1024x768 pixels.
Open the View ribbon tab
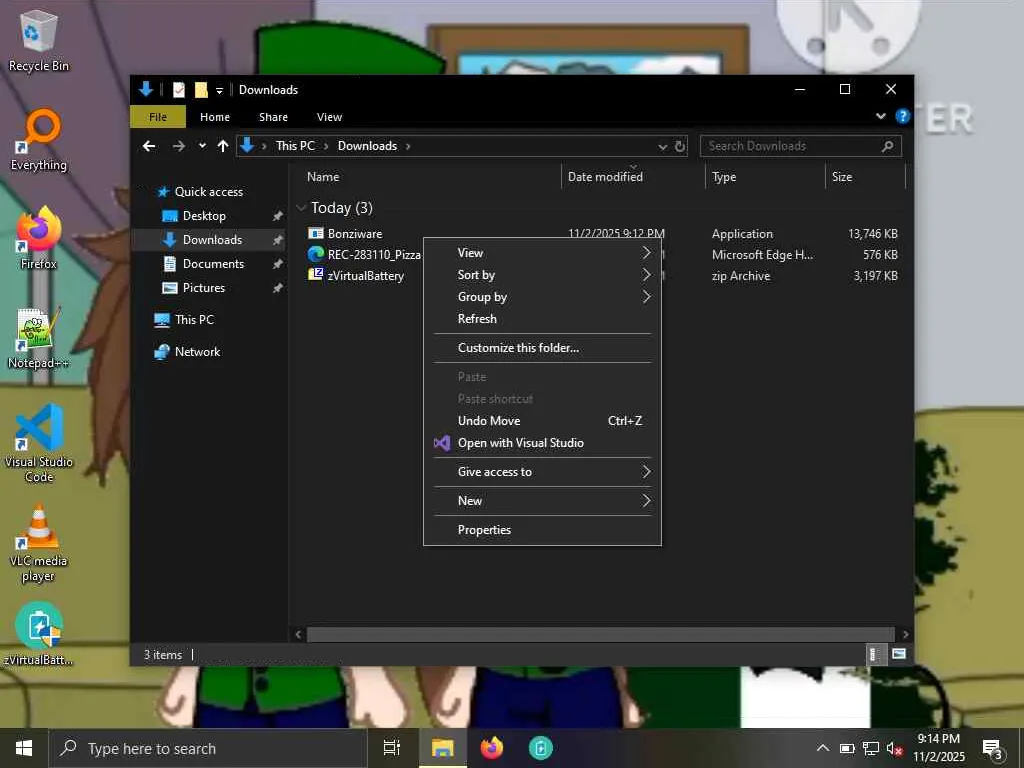329,117
